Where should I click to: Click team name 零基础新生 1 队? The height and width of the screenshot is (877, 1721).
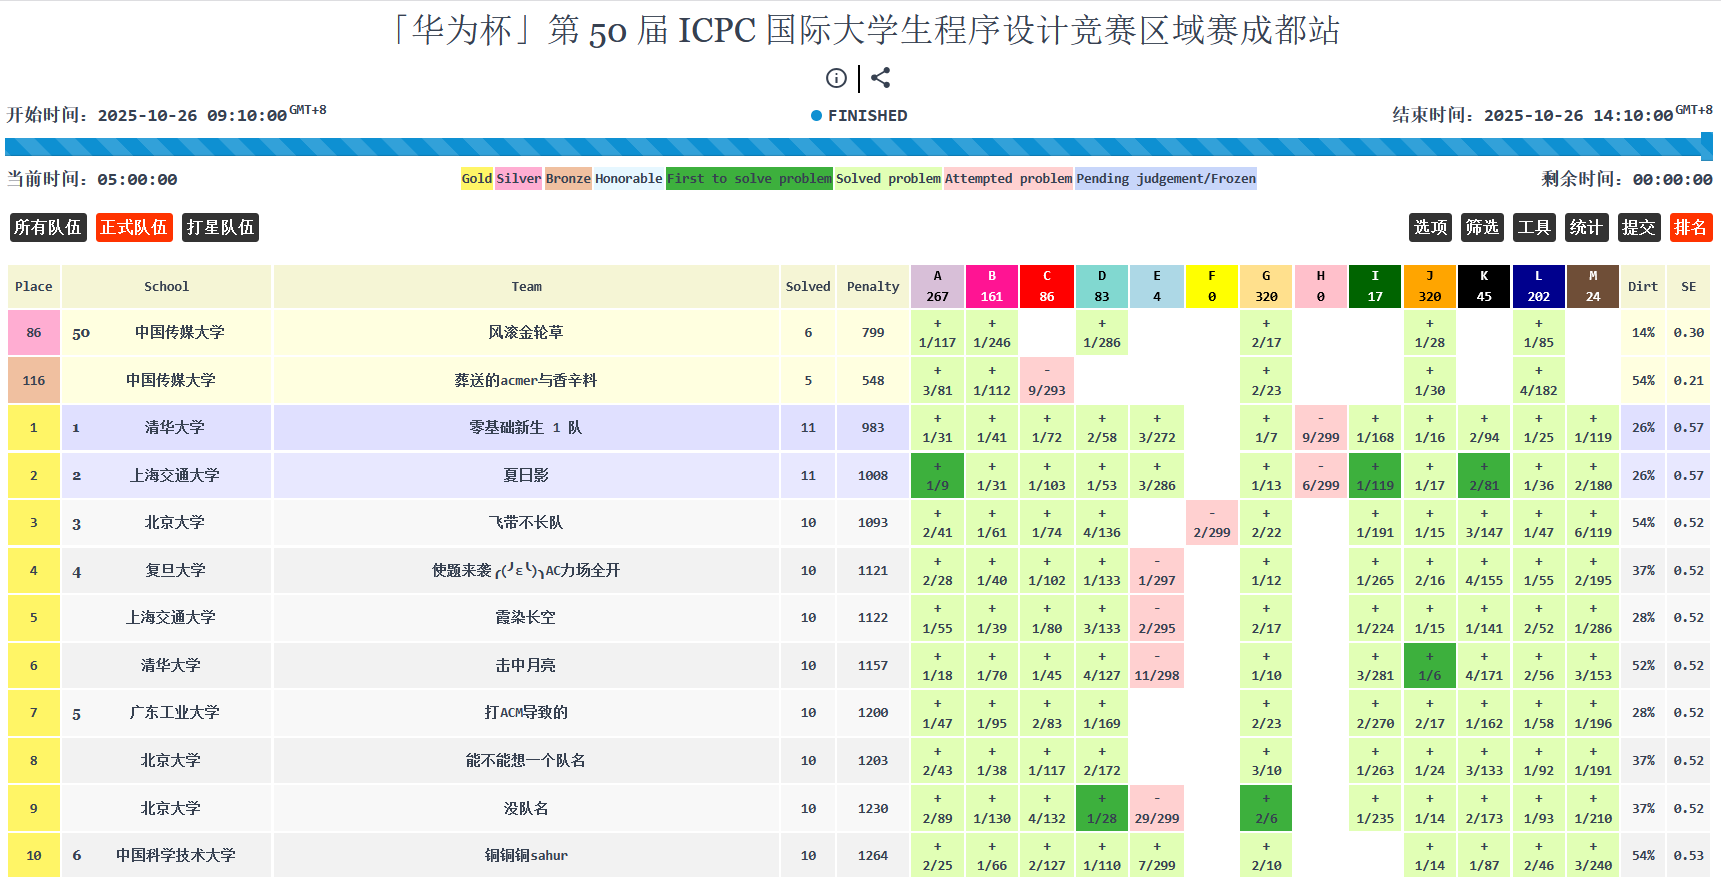pos(525,428)
